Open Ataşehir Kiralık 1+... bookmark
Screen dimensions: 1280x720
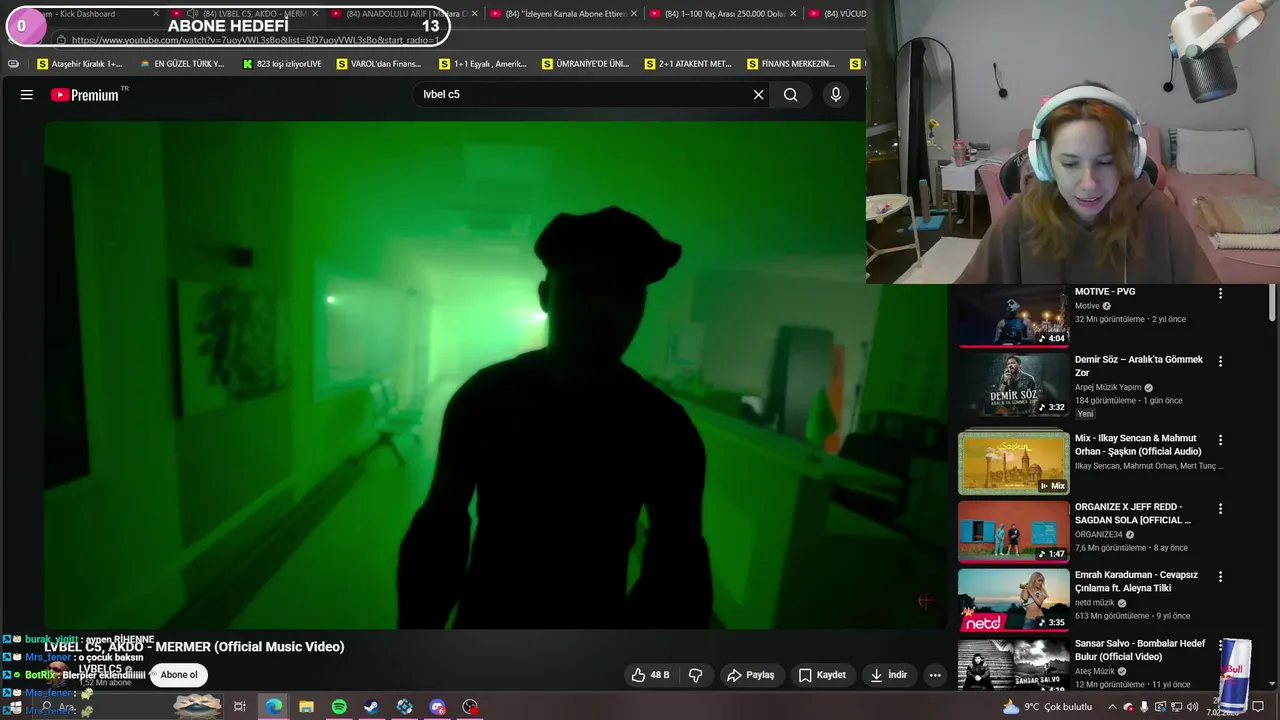79,64
